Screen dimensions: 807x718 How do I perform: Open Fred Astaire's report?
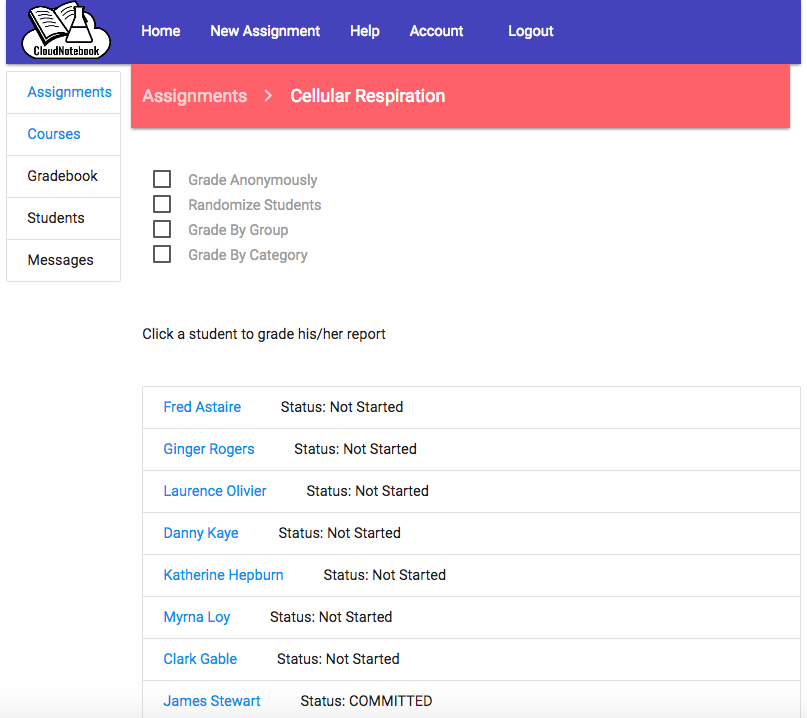[x=202, y=407]
